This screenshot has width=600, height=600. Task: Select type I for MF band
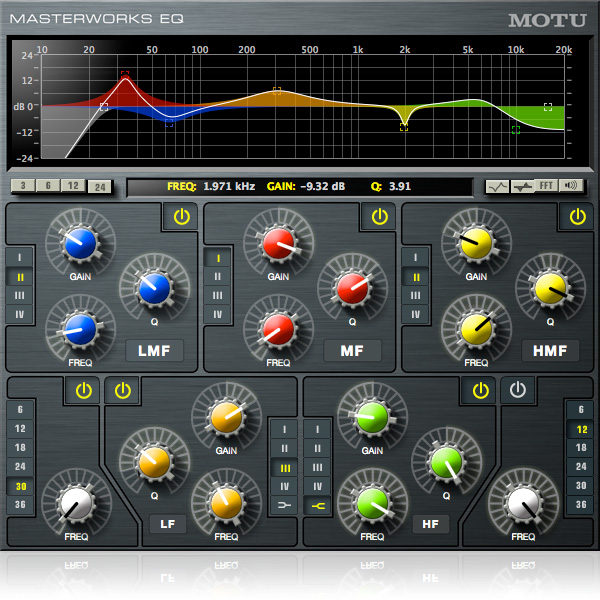(218, 258)
